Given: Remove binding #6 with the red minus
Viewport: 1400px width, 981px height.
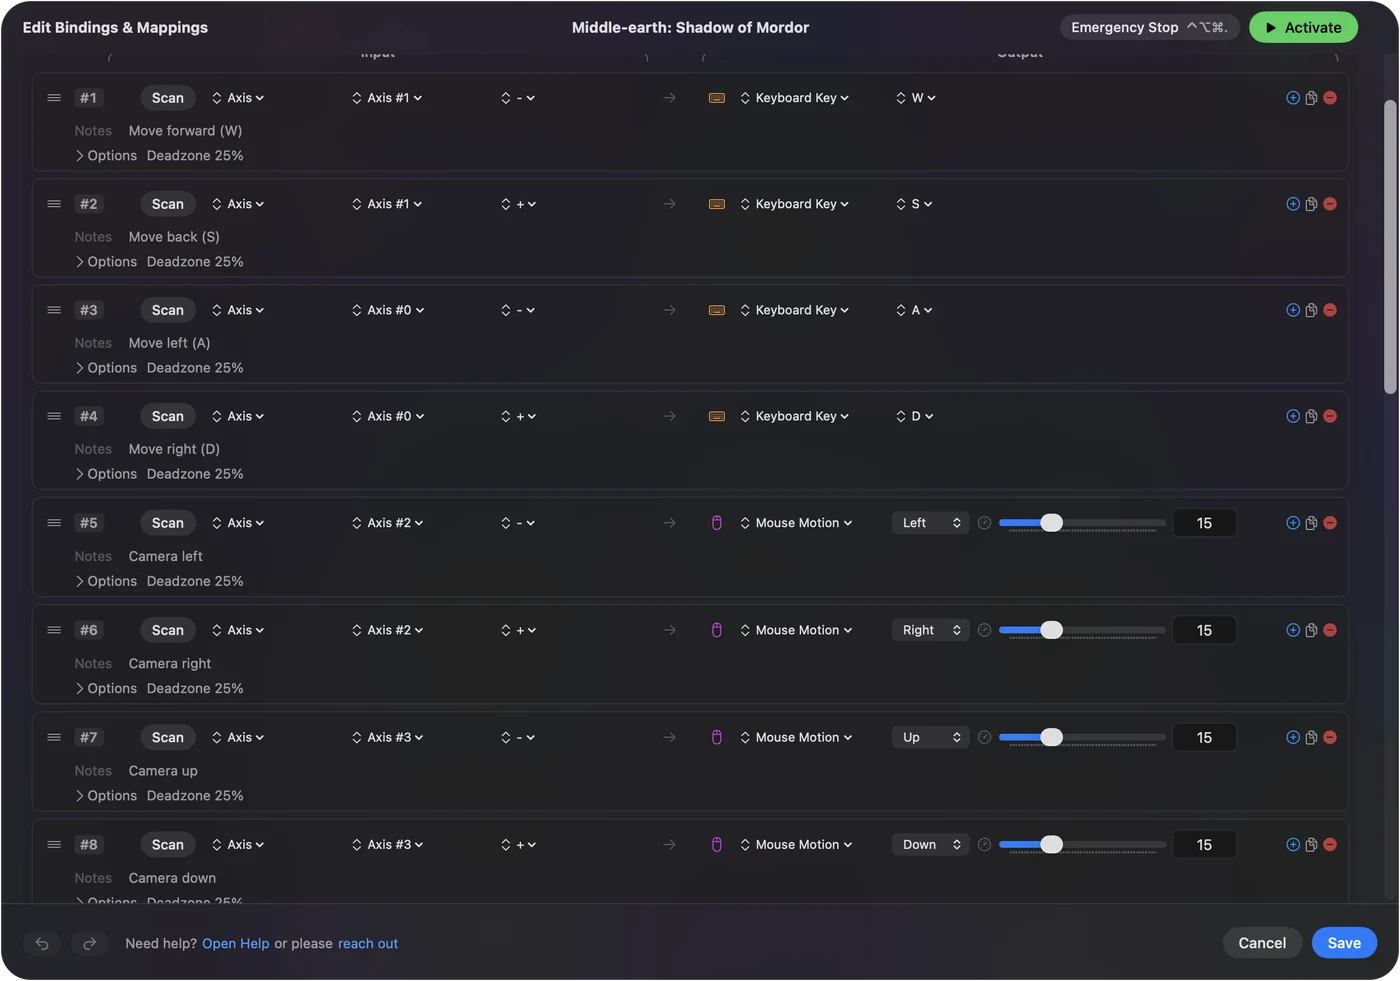Looking at the screenshot, I should click(x=1330, y=630).
